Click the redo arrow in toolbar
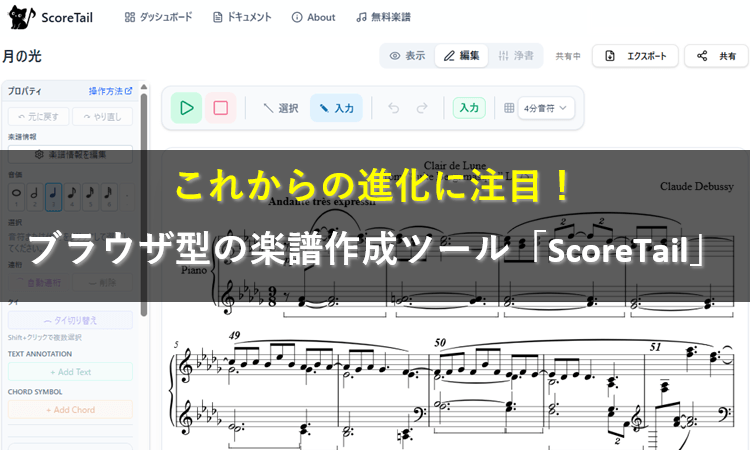This screenshot has height=450, width=750. coord(422,108)
